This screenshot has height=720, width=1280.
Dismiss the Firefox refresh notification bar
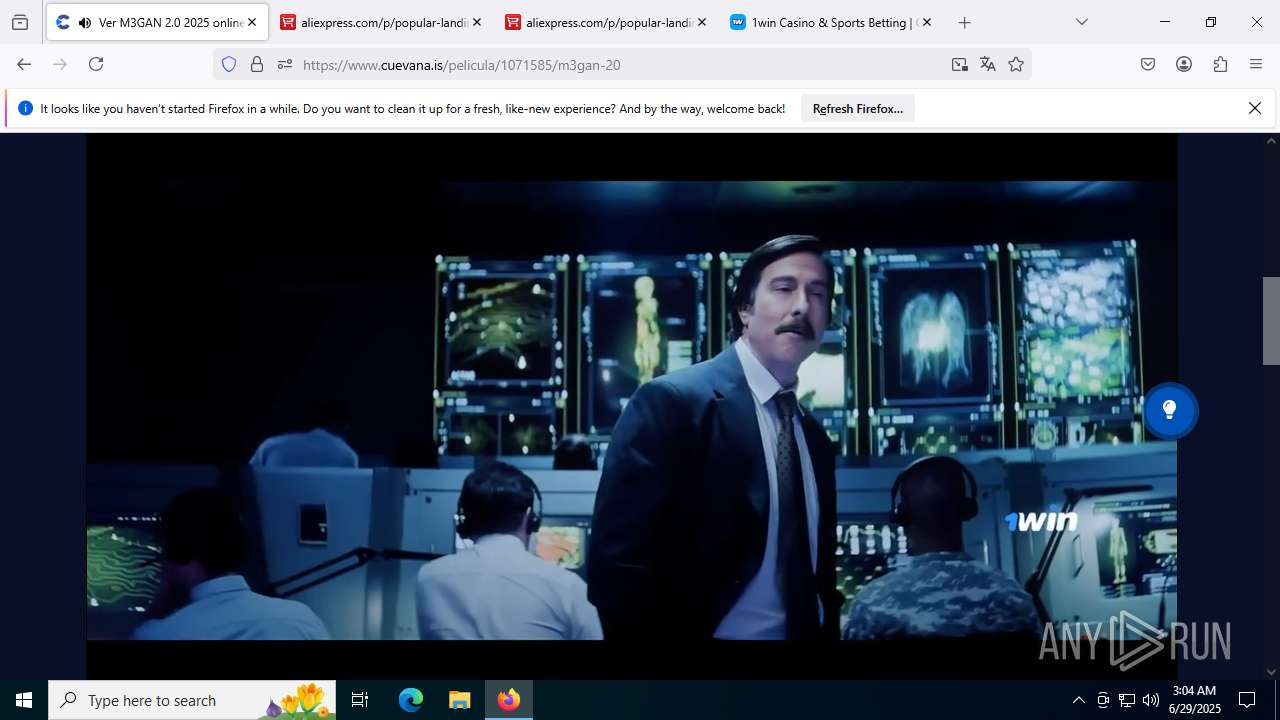click(1255, 108)
